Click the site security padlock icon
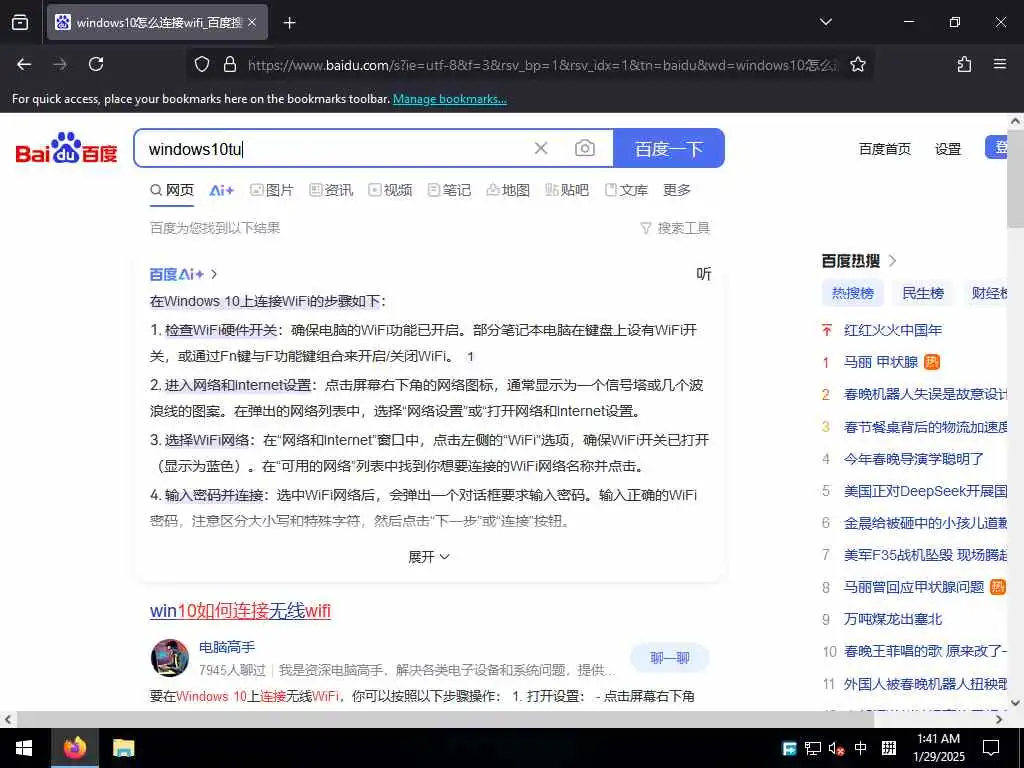The height and width of the screenshot is (768, 1024). (229, 64)
